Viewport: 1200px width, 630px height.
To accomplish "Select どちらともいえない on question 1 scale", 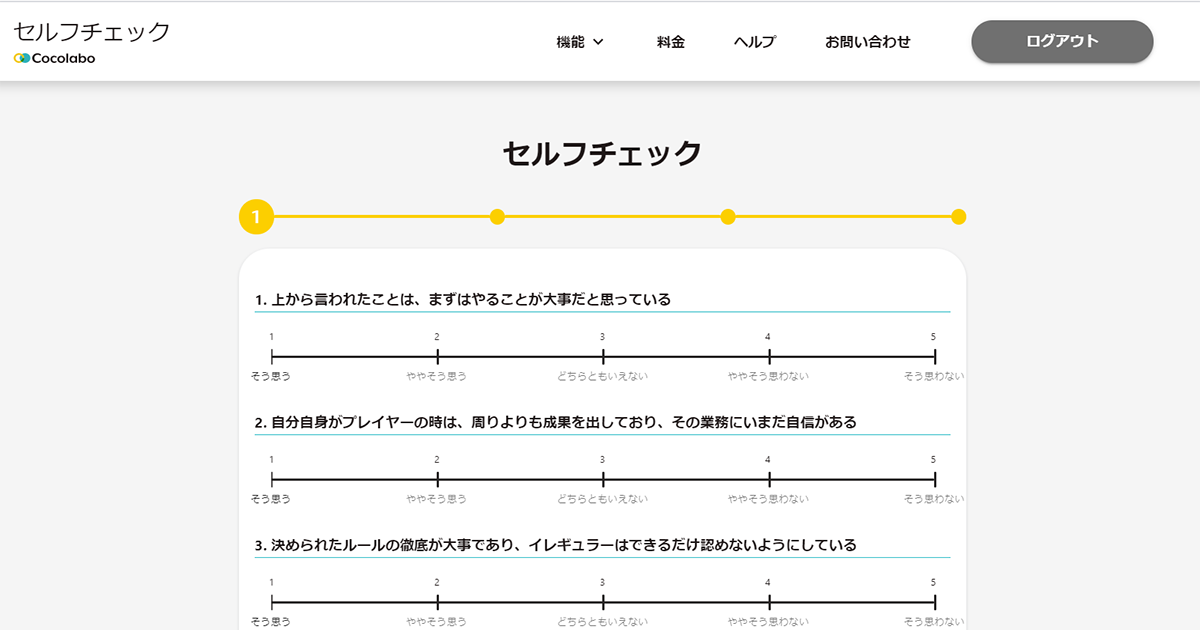I will [602, 355].
